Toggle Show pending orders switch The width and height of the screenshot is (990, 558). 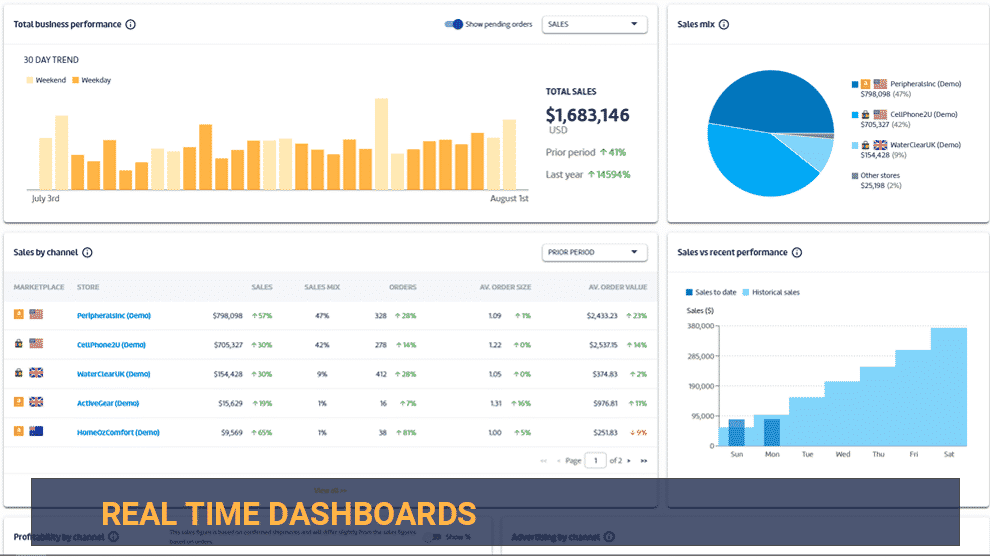click(453, 24)
